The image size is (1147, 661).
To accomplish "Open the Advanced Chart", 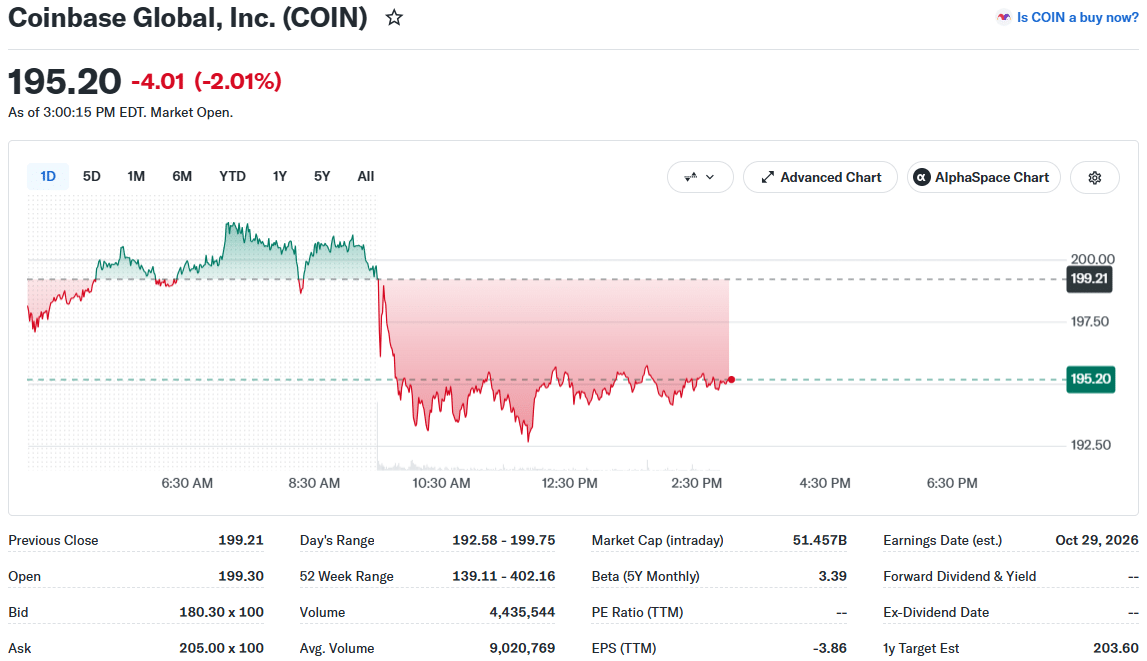I will 820,178.
